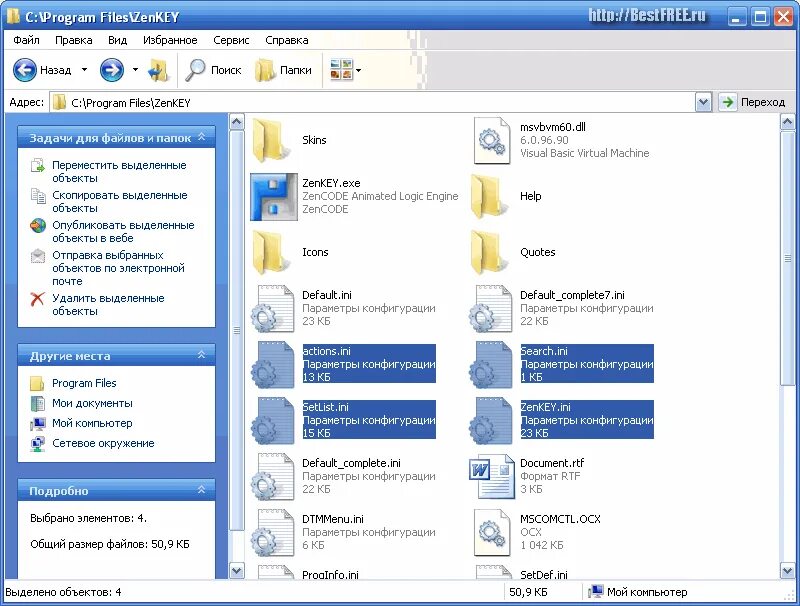This screenshot has height=606, width=800.
Task: Click side pane scrollbar up arrow
Action: click(237, 122)
